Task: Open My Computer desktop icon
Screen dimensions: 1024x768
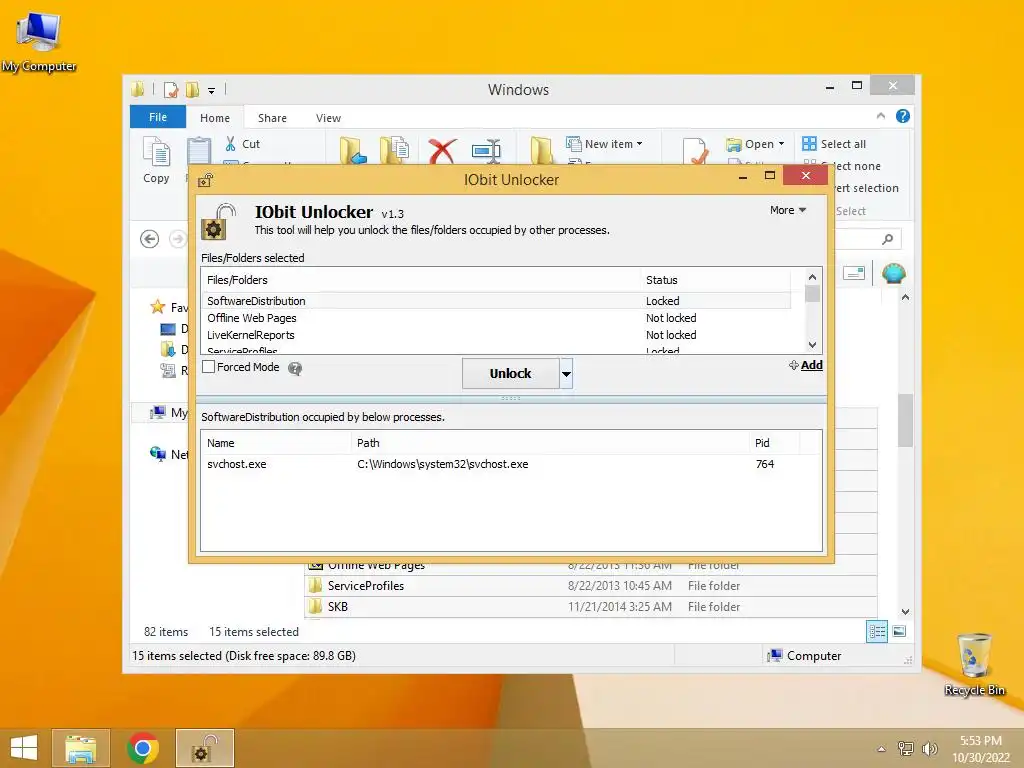Action: click(39, 40)
